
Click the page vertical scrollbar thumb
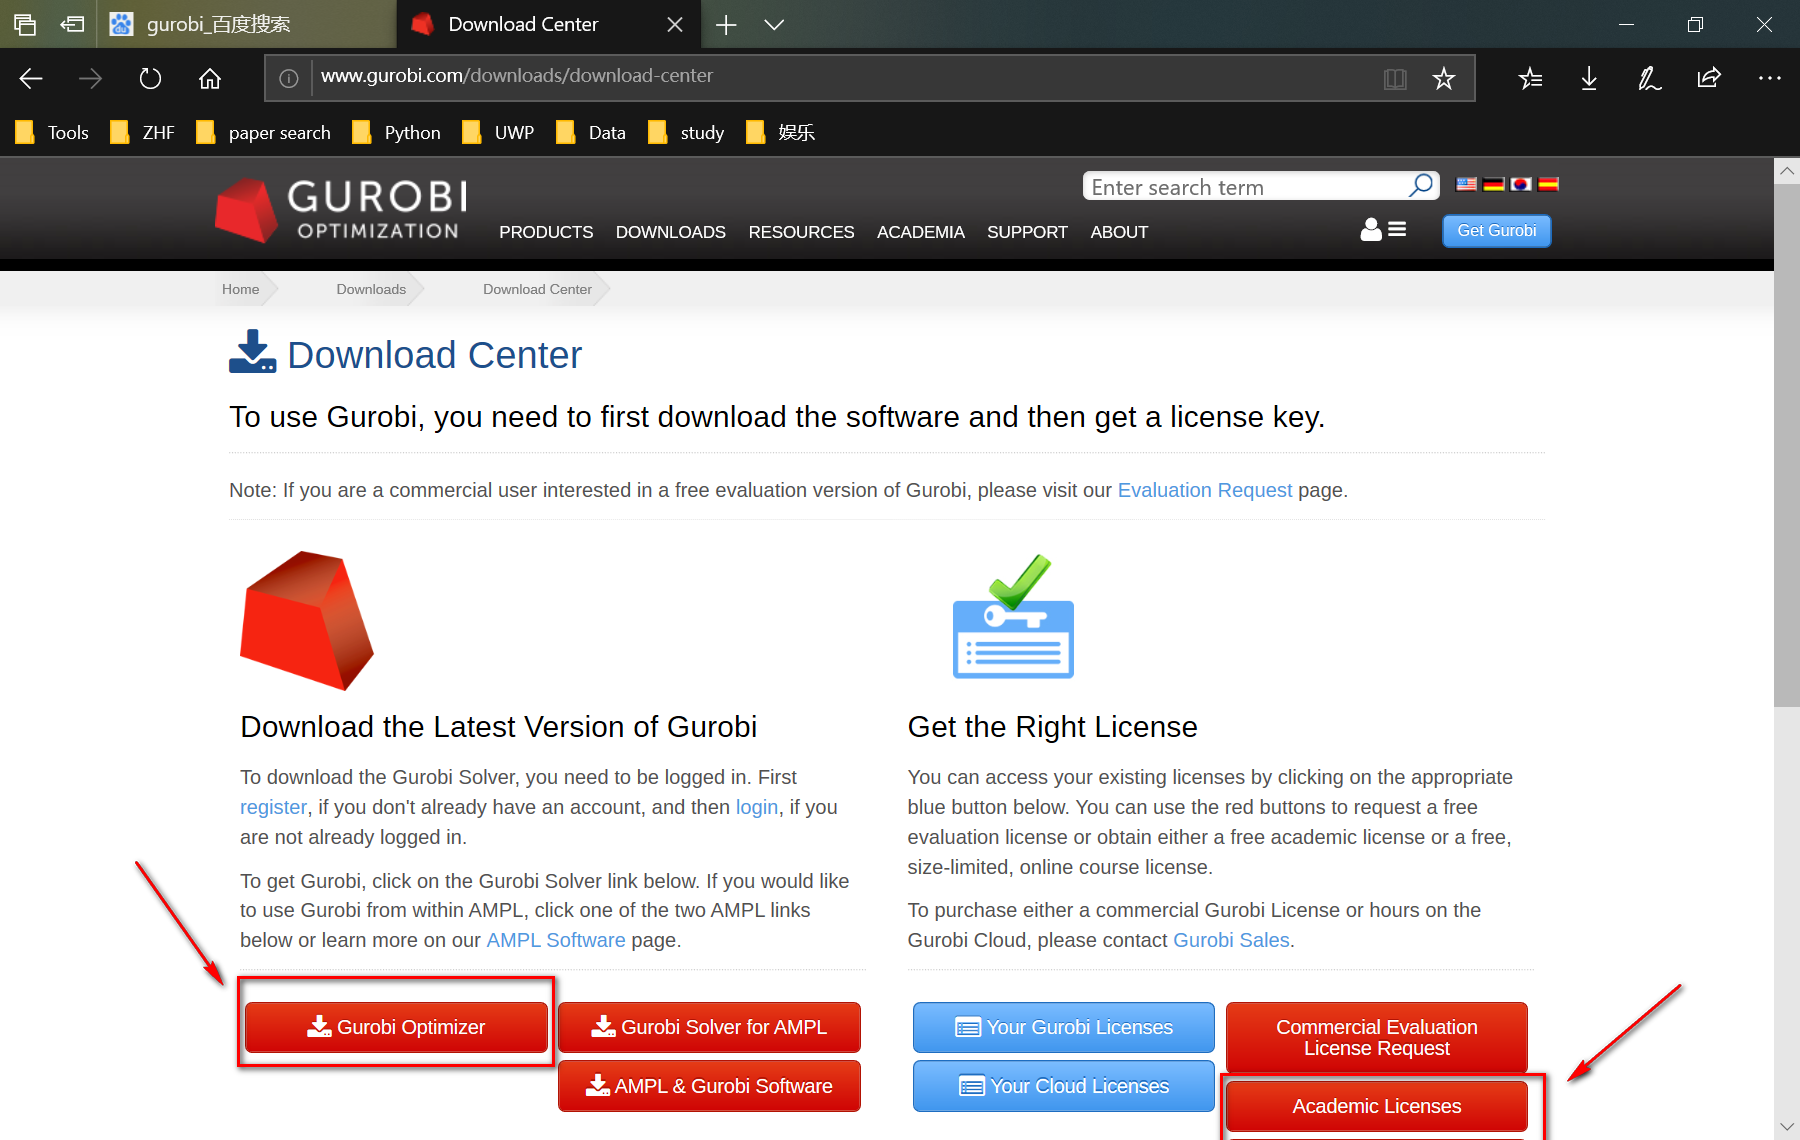1787,445
